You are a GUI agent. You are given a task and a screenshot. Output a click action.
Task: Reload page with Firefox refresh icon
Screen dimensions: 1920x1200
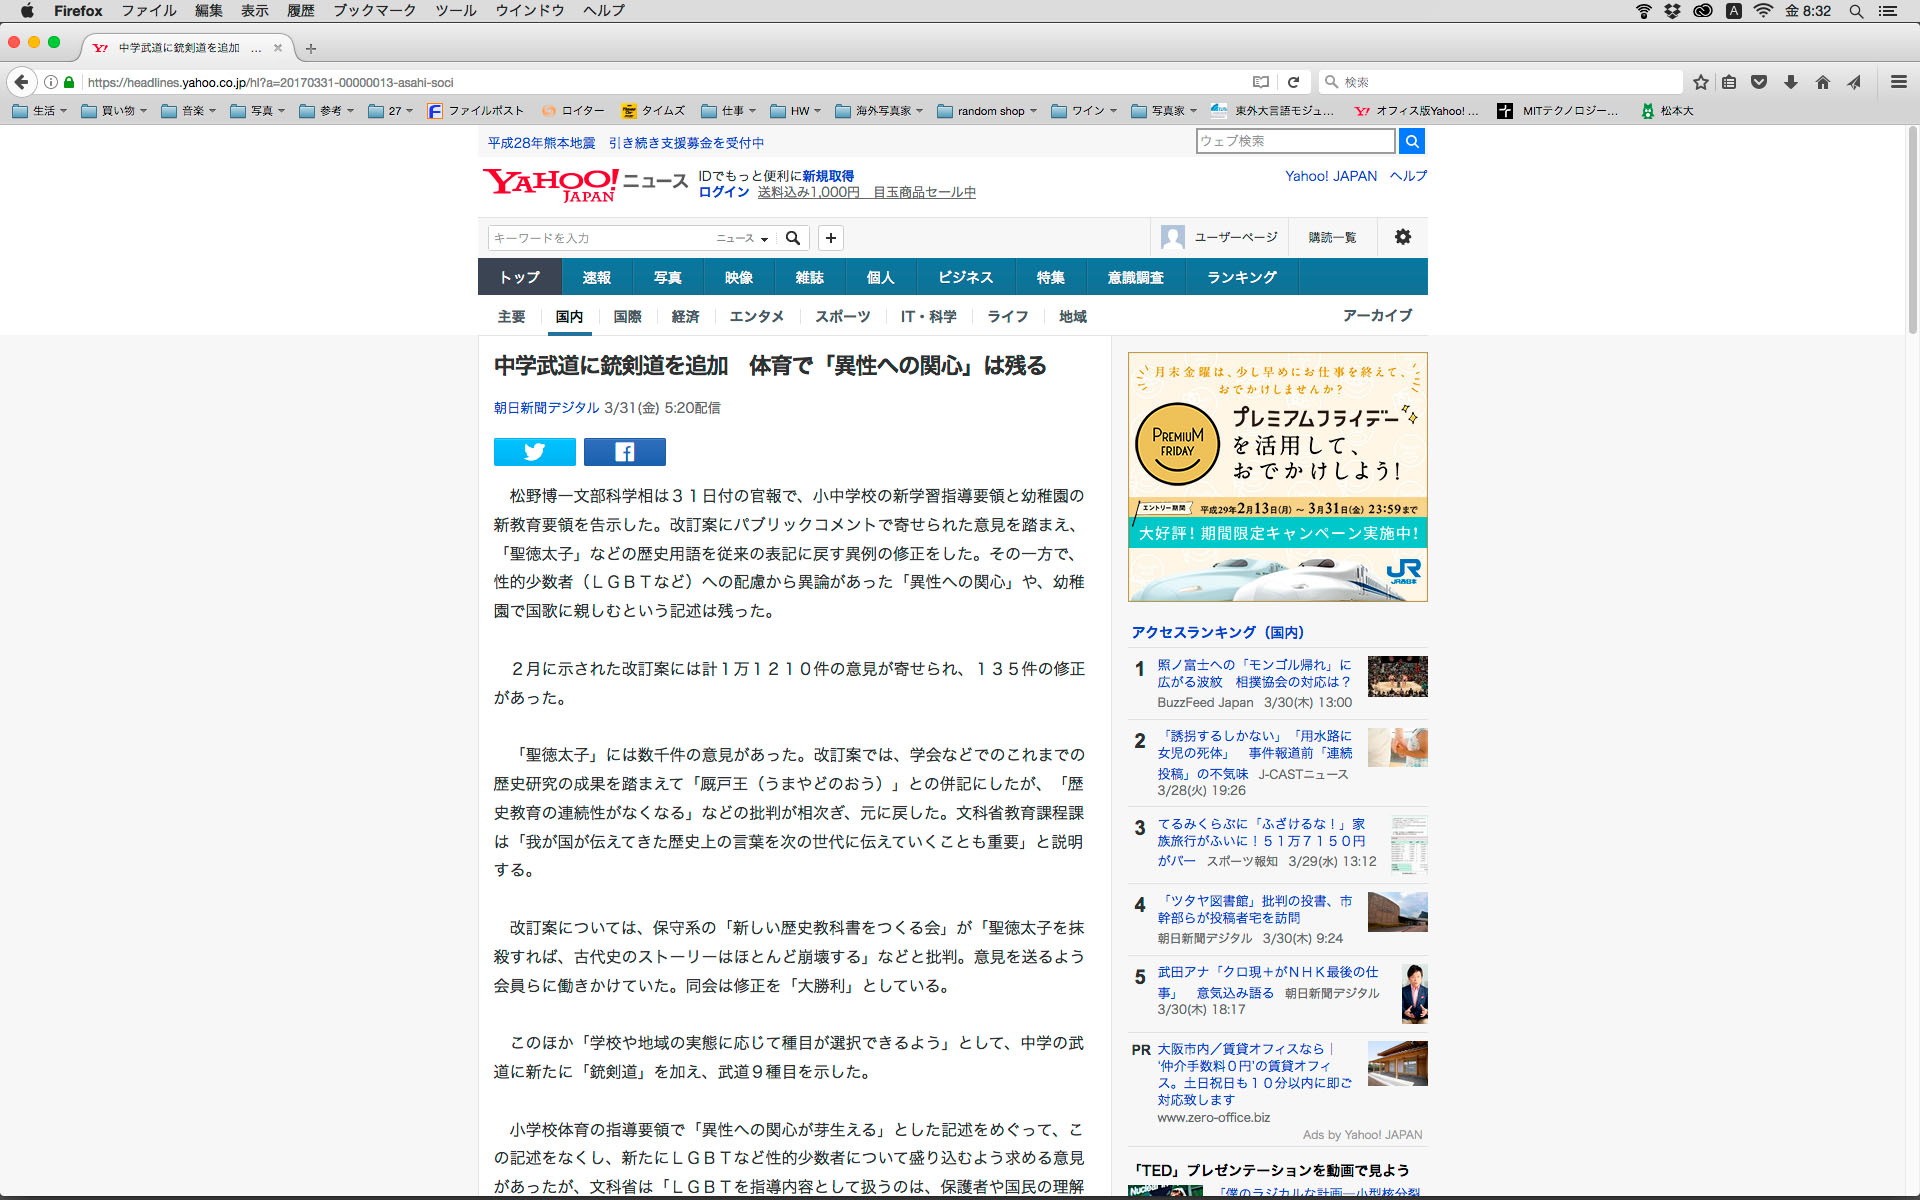click(x=1293, y=82)
